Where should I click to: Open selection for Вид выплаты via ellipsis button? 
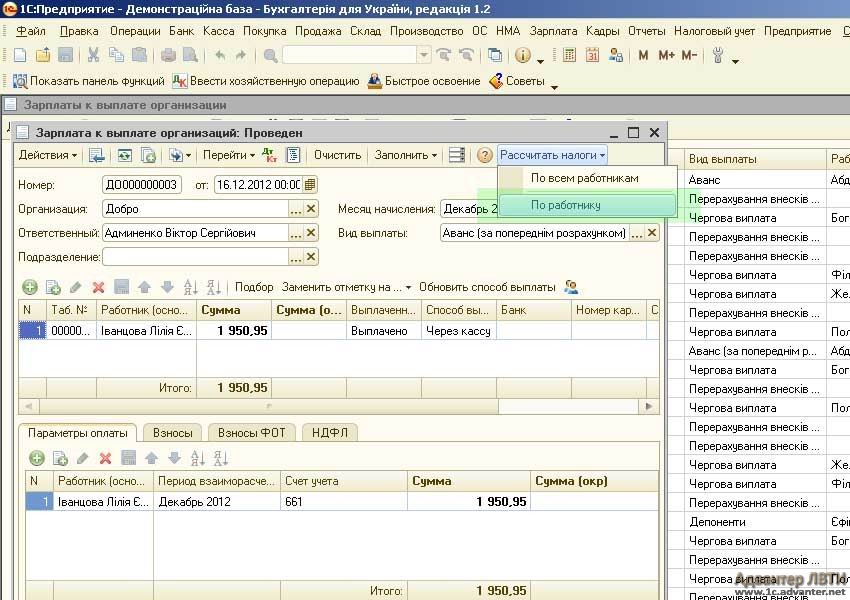click(x=637, y=233)
